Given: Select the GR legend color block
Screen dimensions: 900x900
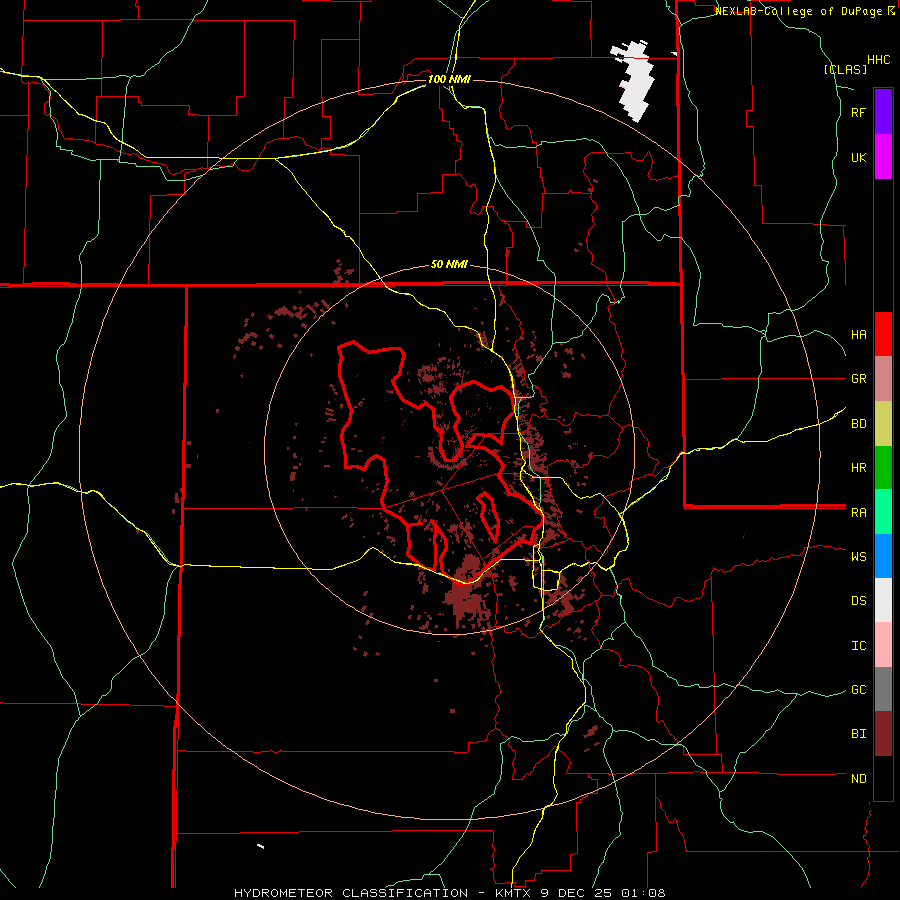Looking at the screenshot, I should tap(883, 379).
